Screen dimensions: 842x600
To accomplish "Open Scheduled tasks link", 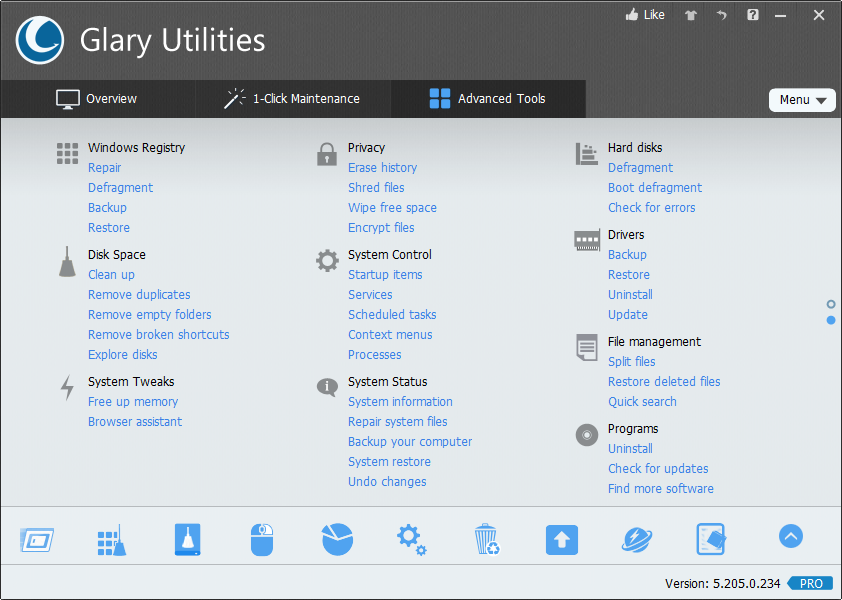I will pos(392,315).
